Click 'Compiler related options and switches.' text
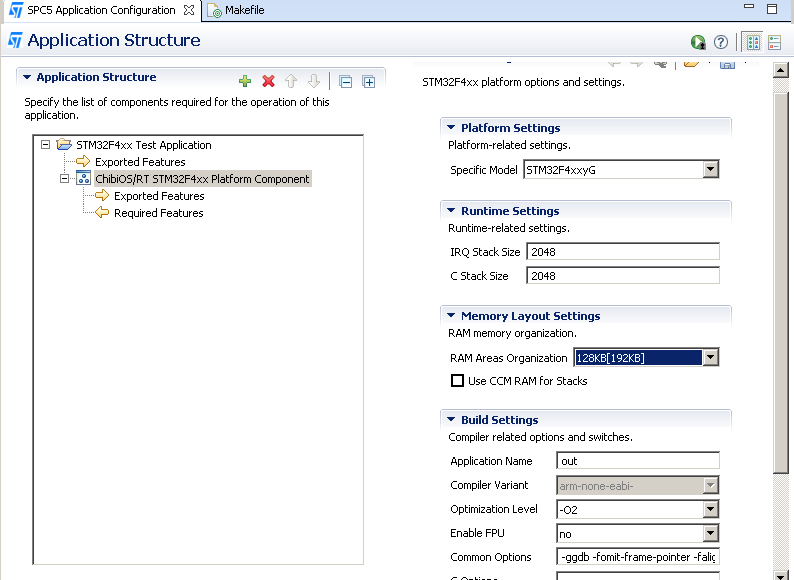The image size is (794, 580). pos(540,437)
